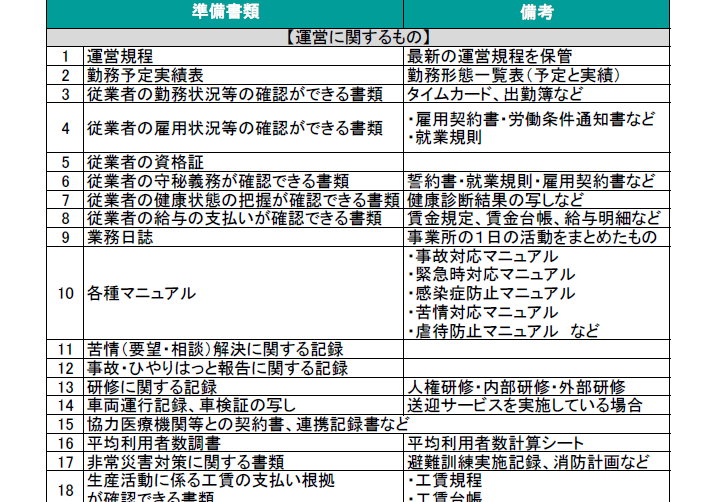Viewport: 720px width, 502px height.
Task: Click the 人権研修・内部研修・外部研修 remark cell
Action: tap(517, 387)
